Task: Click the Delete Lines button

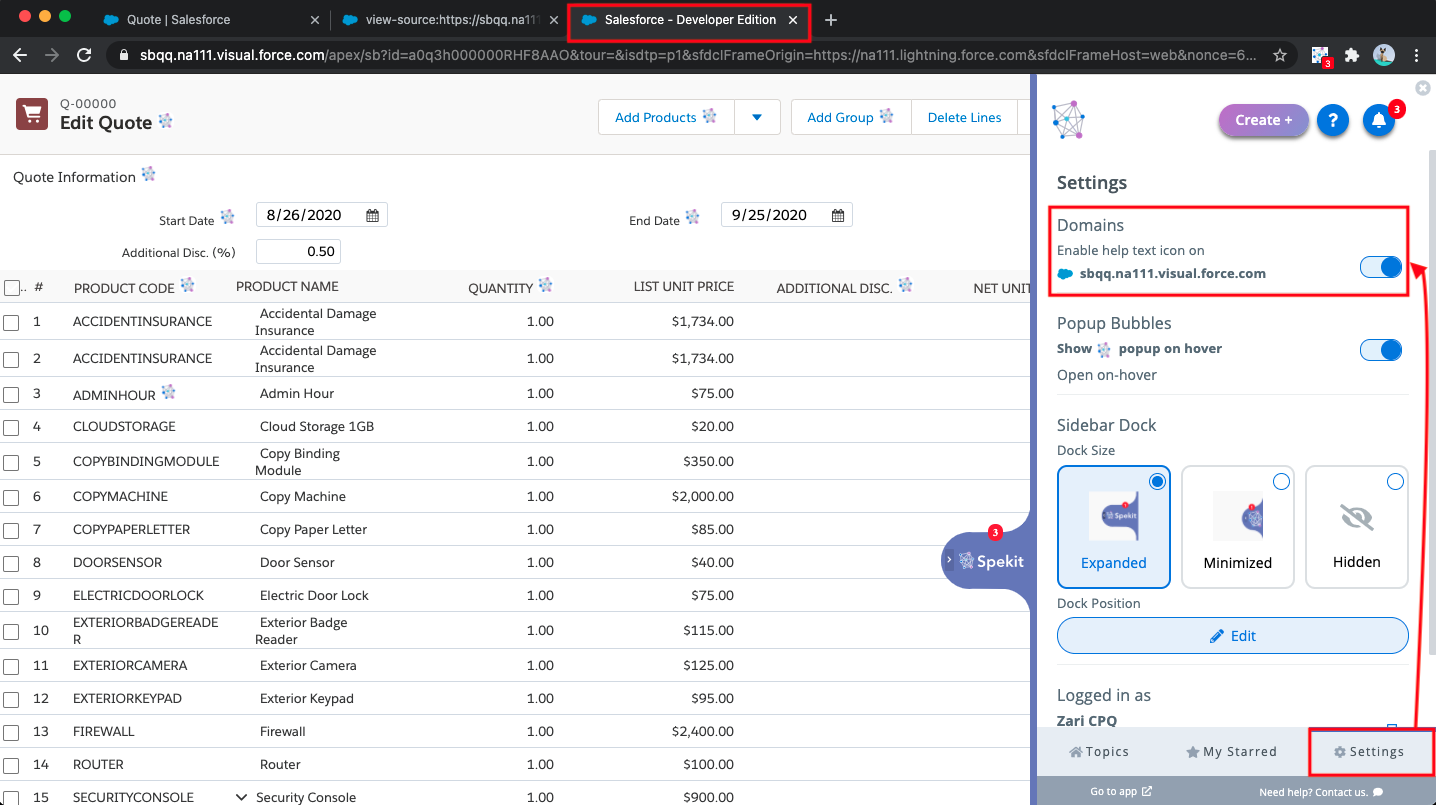Action: pyautogui.click(x=964, y=117)
